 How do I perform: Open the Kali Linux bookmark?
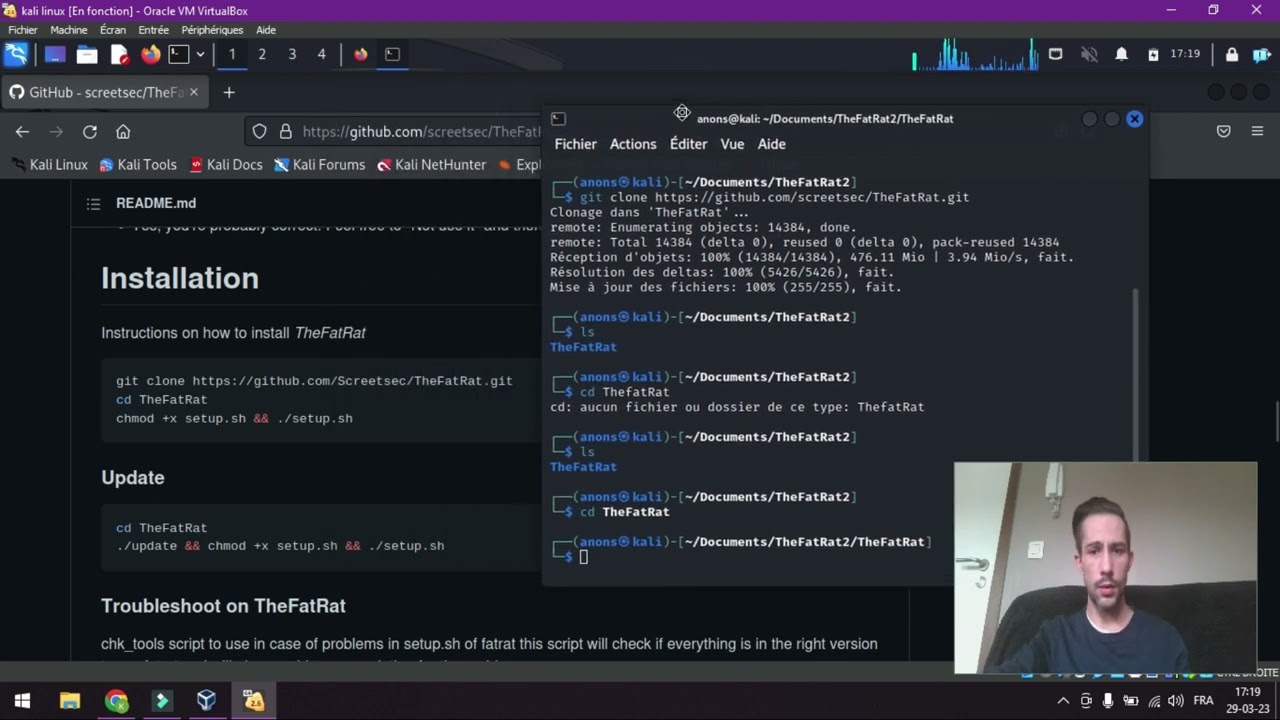(x=49, y=164)
